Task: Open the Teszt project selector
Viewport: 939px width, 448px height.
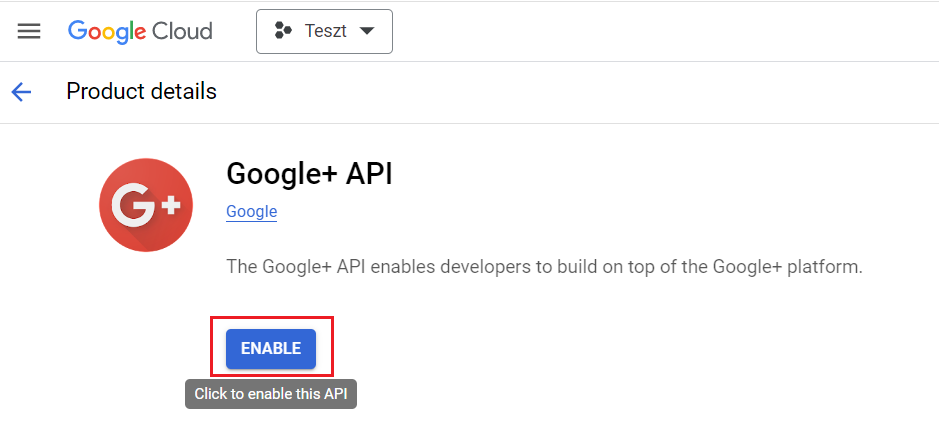Action: tap(325, 31)
